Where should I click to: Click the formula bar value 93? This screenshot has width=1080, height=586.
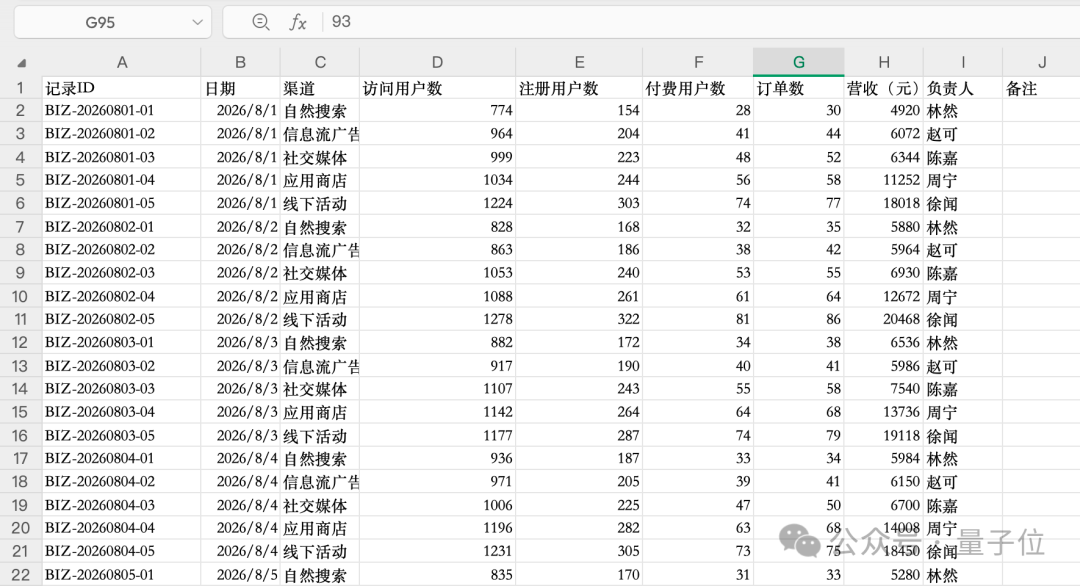pos(341,22)
